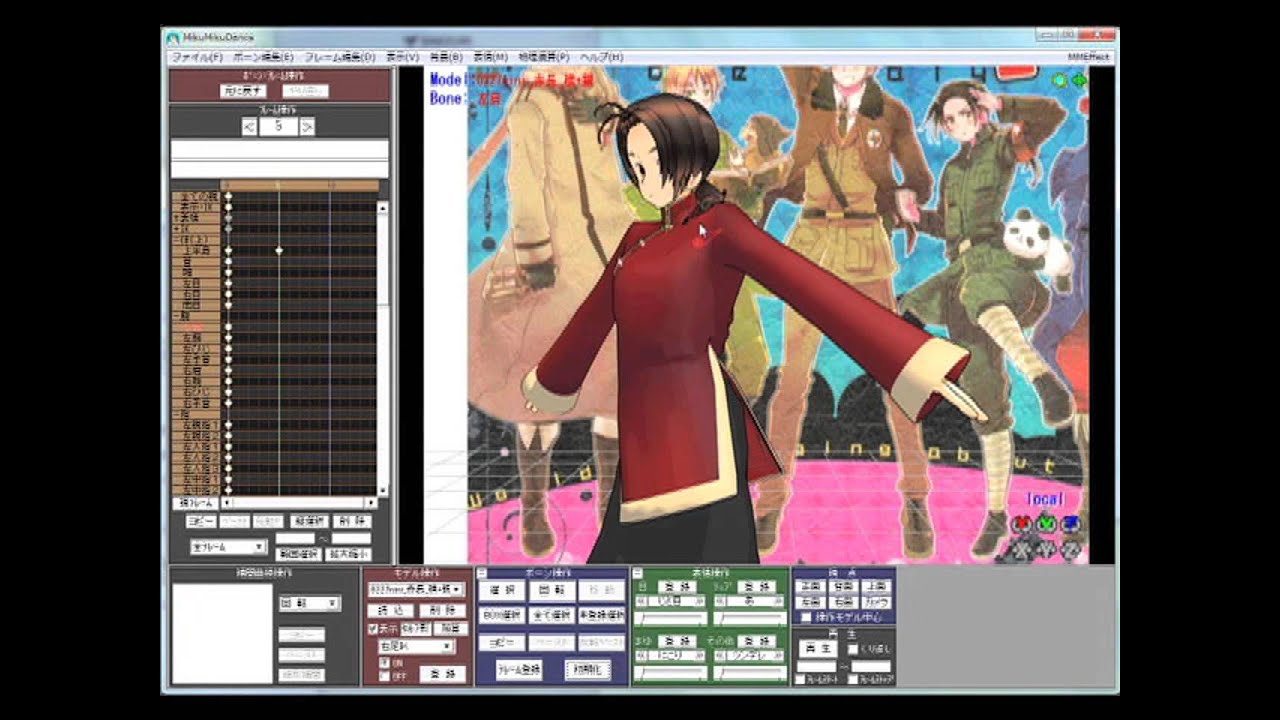Viewport: 1280px width, 720px height.
Task: Click the 未登録選択 button
Action: [x=602, y=615]
